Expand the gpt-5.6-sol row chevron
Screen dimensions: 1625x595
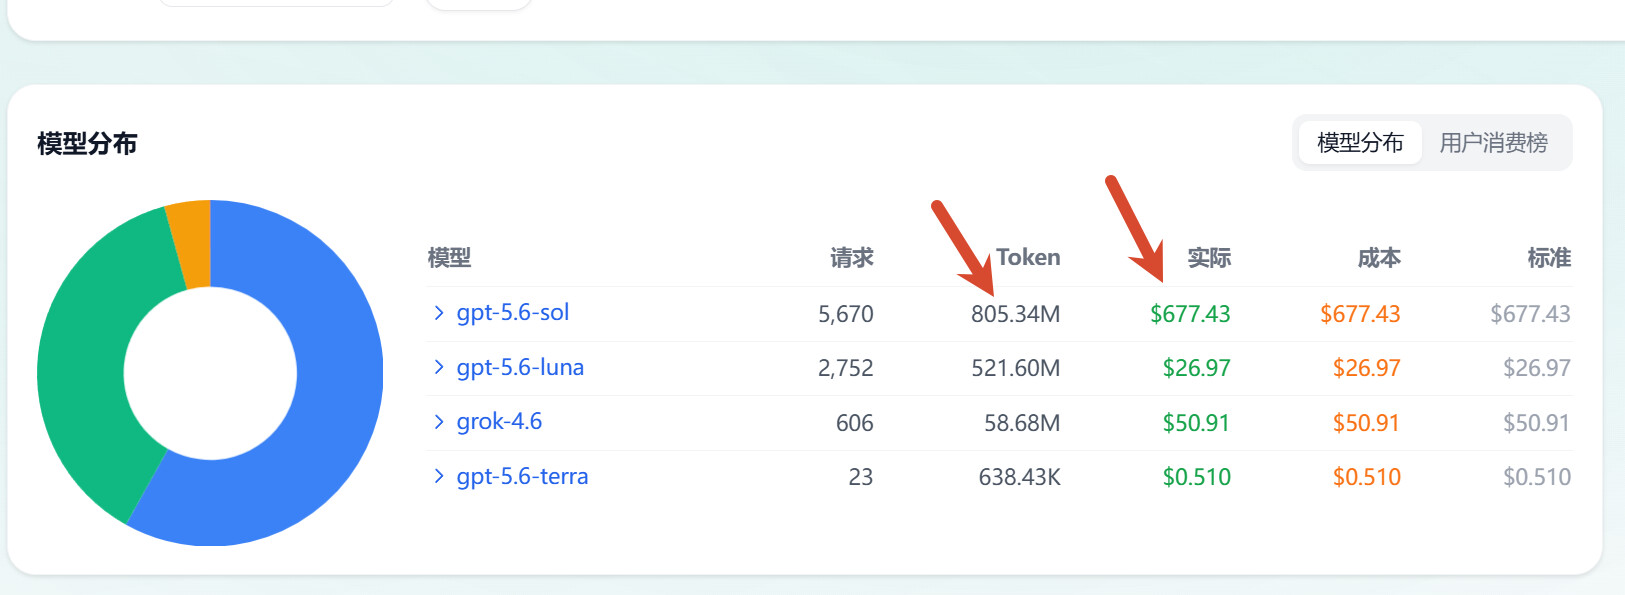tap(438, 313)
